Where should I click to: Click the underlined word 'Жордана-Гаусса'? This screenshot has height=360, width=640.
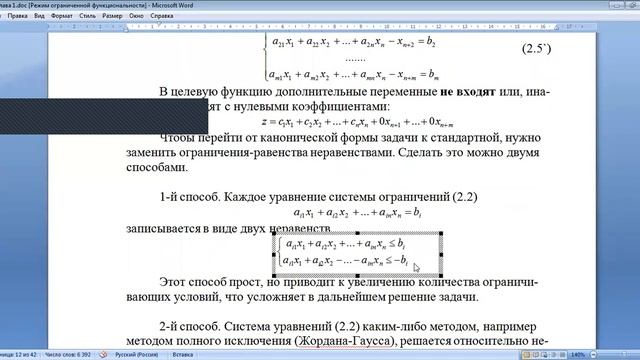pos(344,341)
